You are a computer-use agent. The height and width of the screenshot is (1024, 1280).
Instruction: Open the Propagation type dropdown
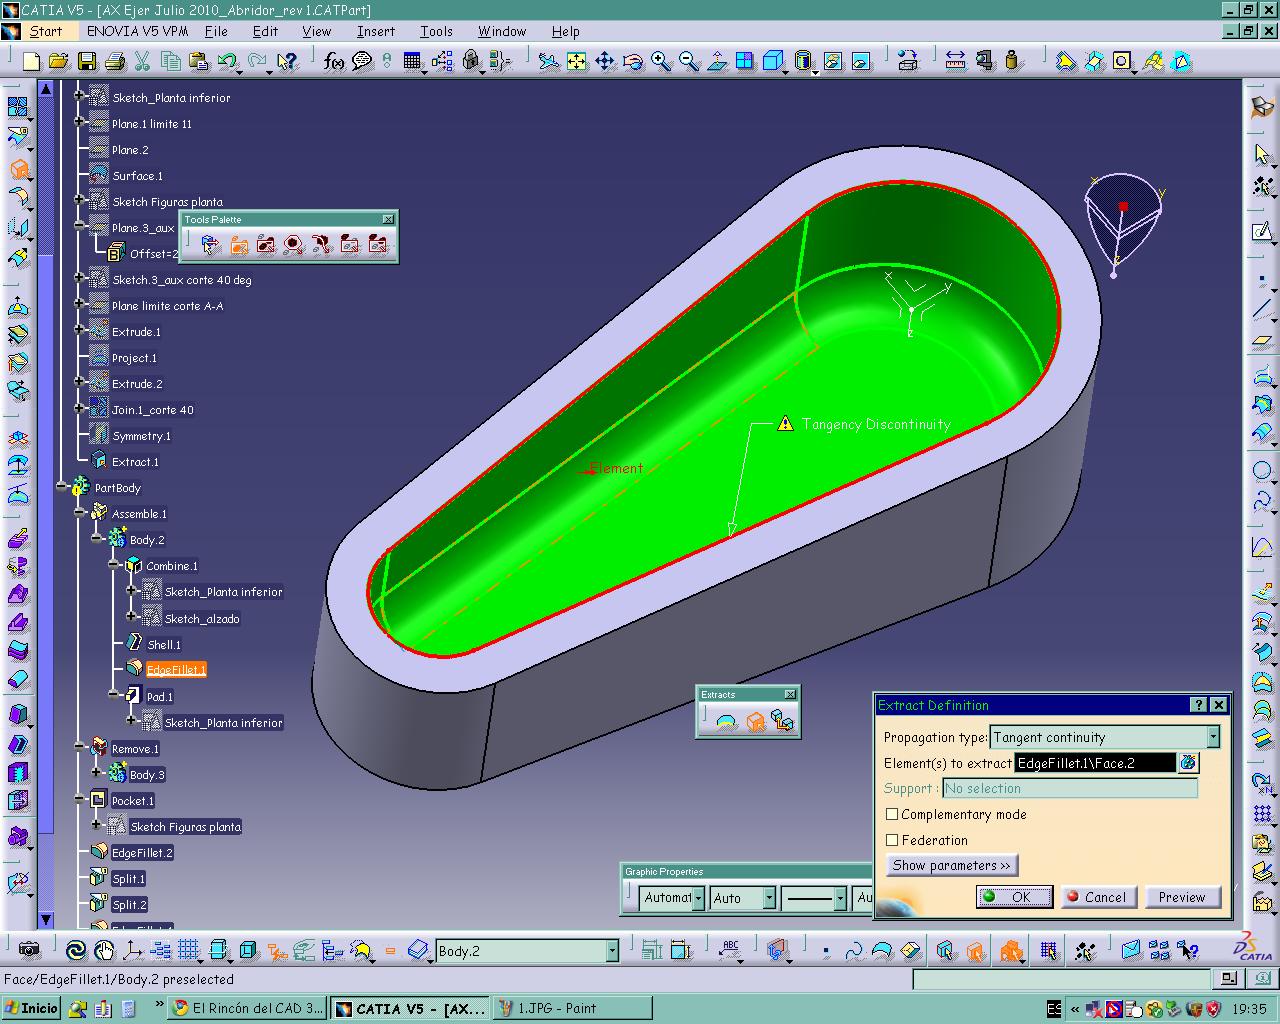pos(1212,737)
